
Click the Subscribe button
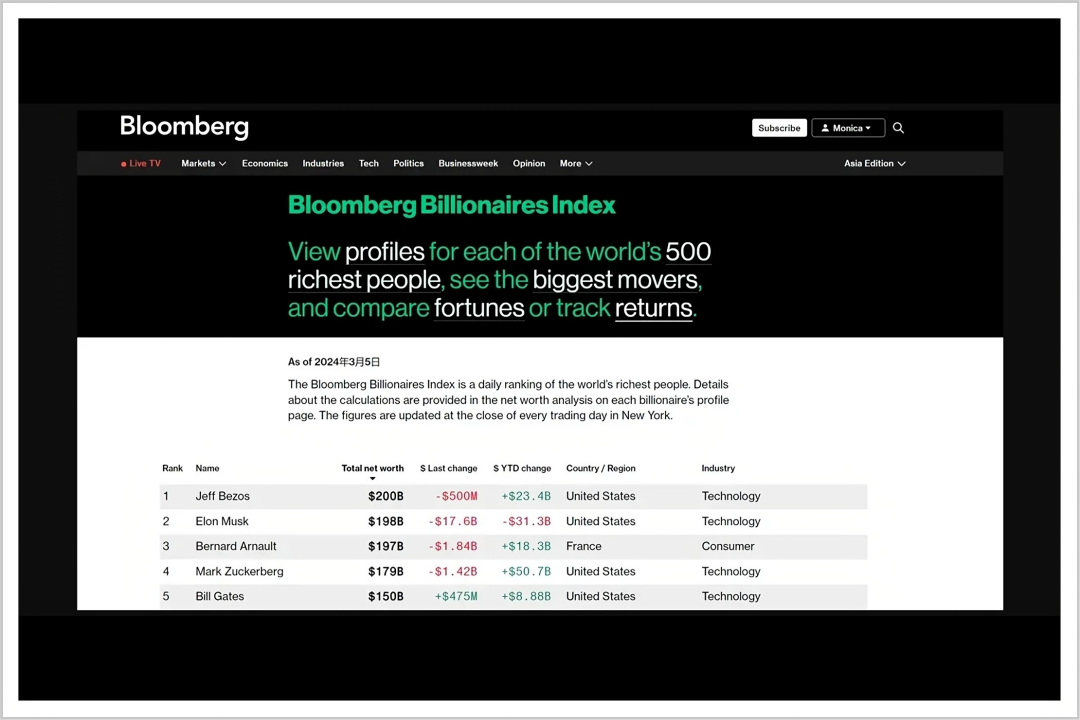coord(779,128)
